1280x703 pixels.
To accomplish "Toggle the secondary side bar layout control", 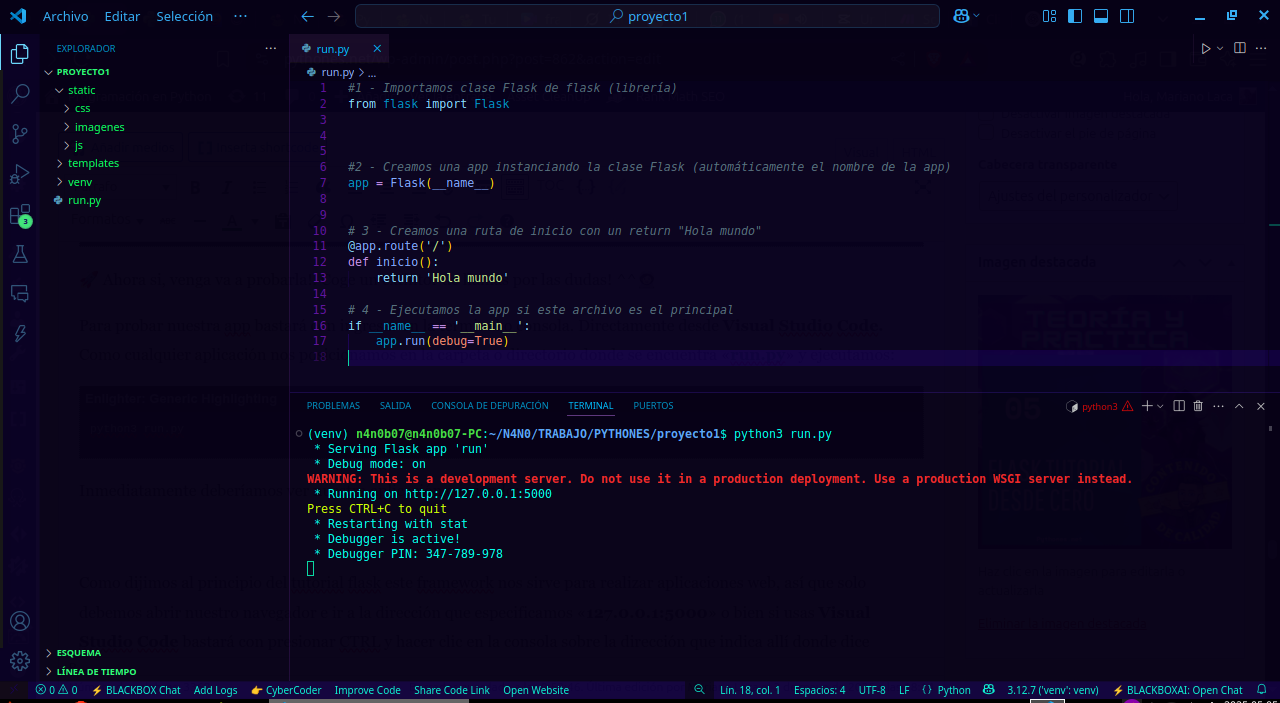I will coord(1128,16).
